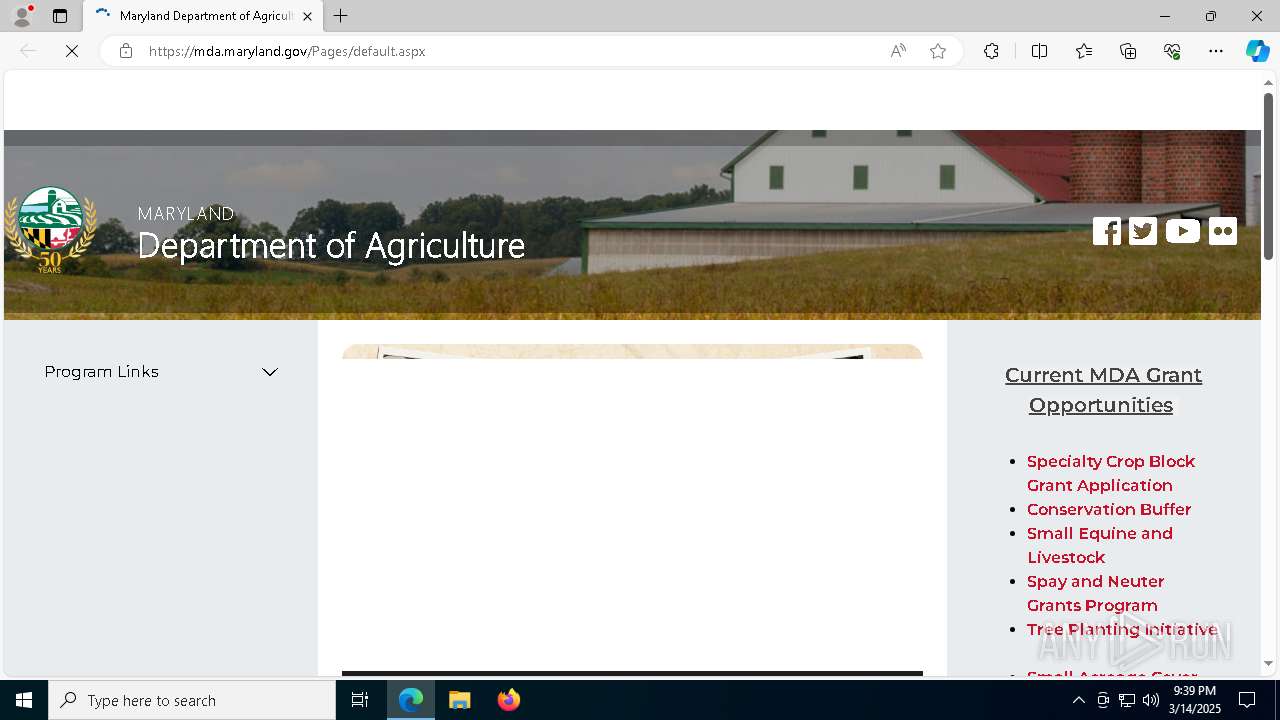Launch Firefox from taskbar
1280x720 pixels.
click(509, 700)
